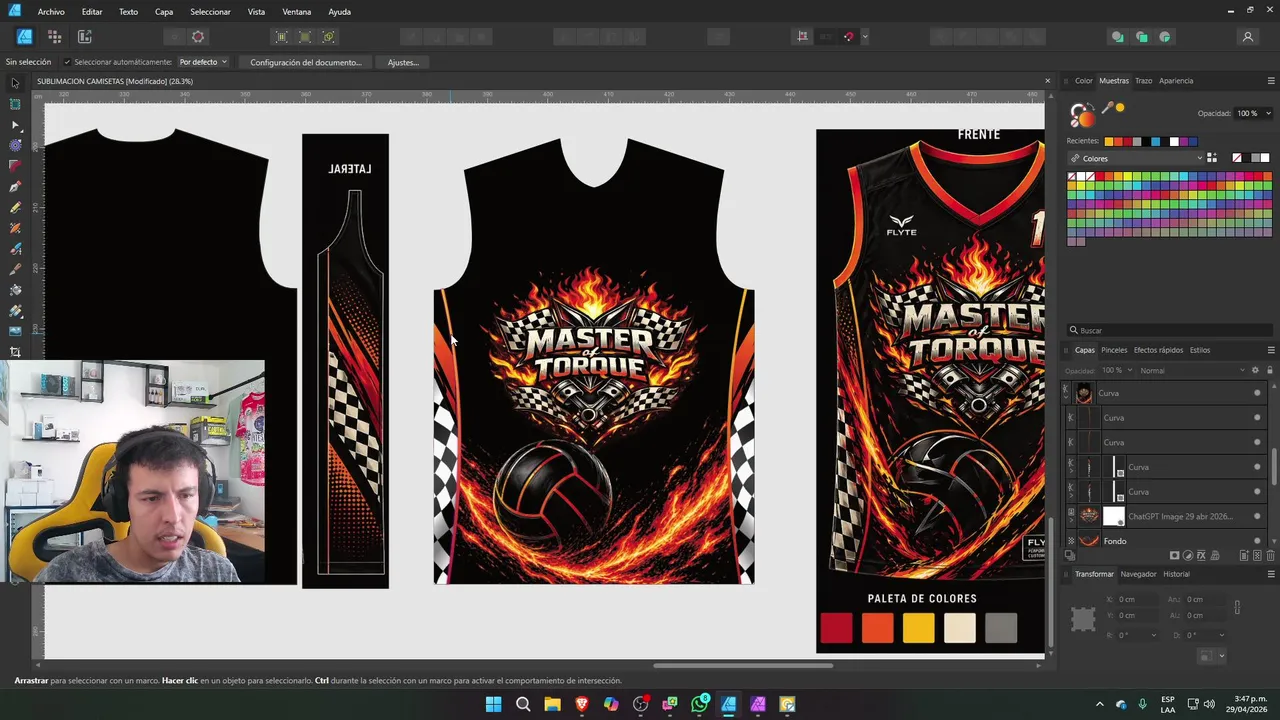Toggle visibility of fifth Curva layer
The image size is (1280, 720).
click(x=1257, y=491)
